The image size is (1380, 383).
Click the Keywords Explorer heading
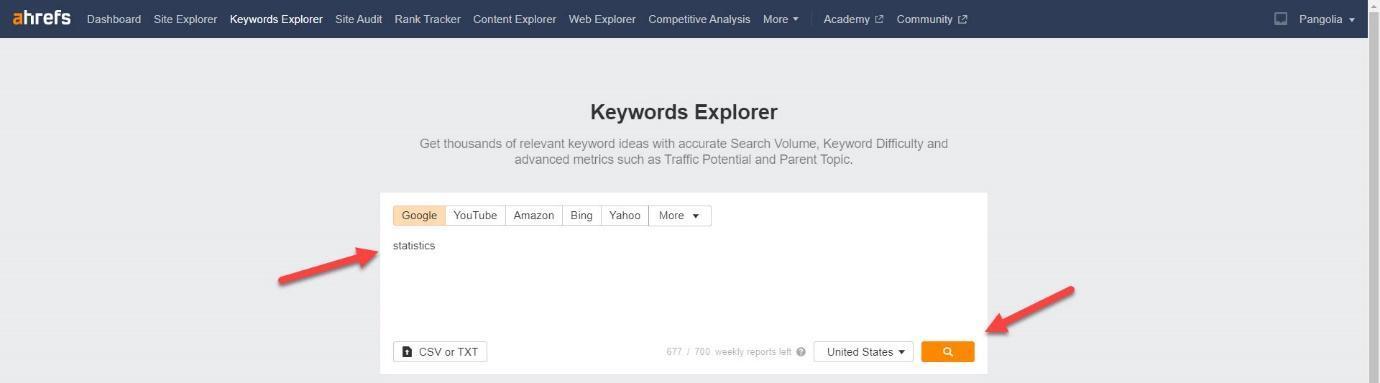coord(684,112)
